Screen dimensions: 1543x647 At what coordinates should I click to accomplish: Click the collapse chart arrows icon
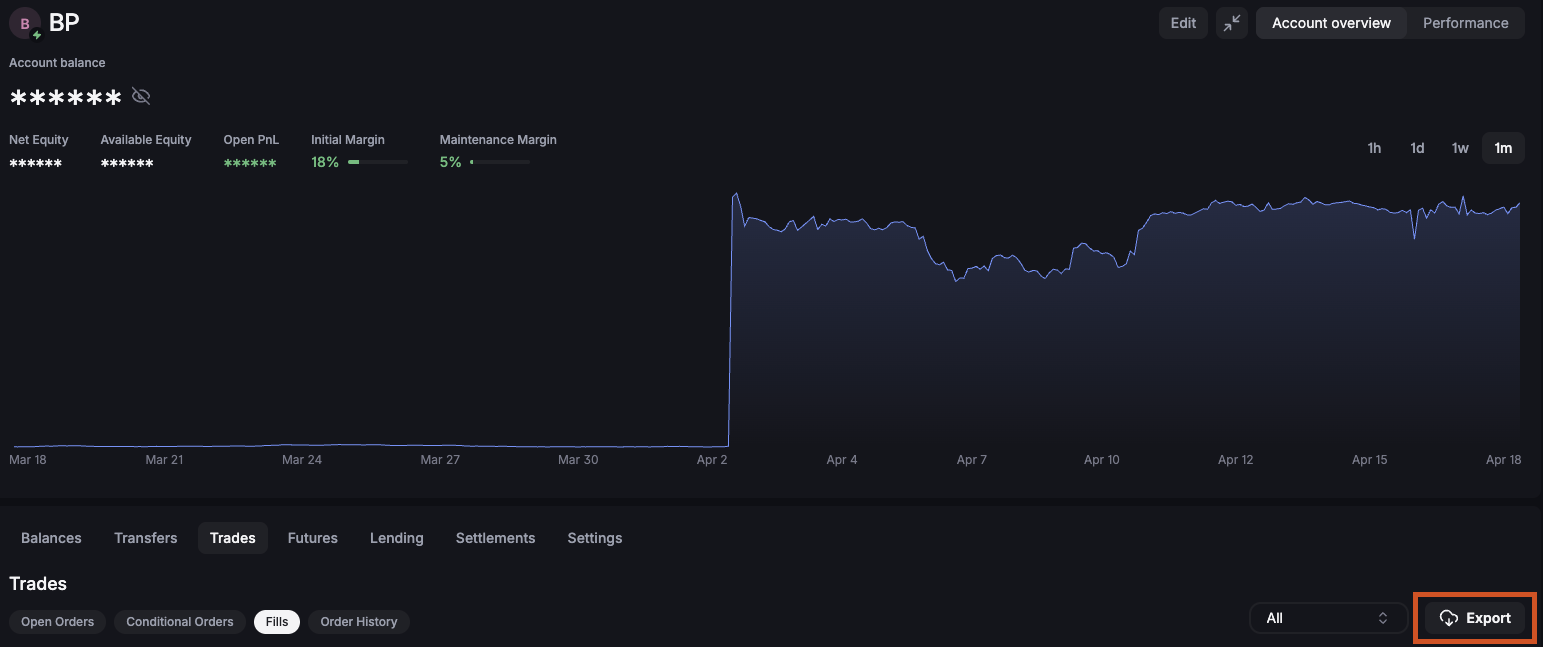point(1232,23)
